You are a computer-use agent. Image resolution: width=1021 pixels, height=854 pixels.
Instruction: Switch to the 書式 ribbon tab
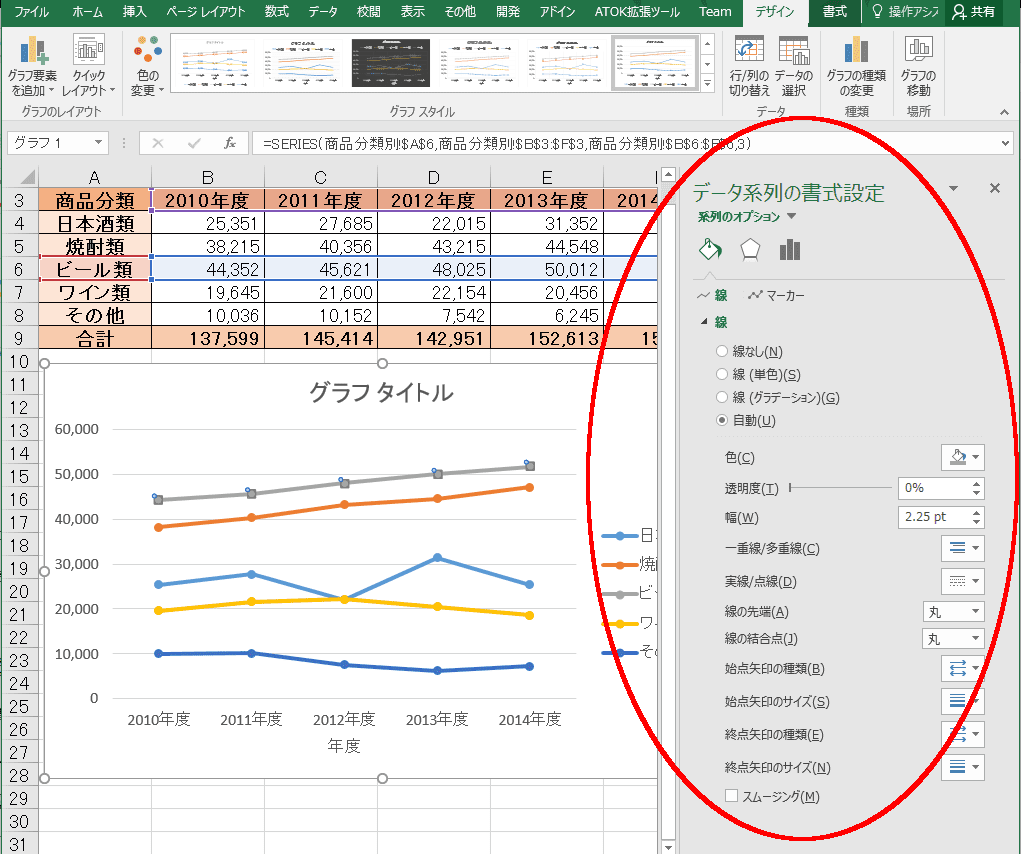834,12
